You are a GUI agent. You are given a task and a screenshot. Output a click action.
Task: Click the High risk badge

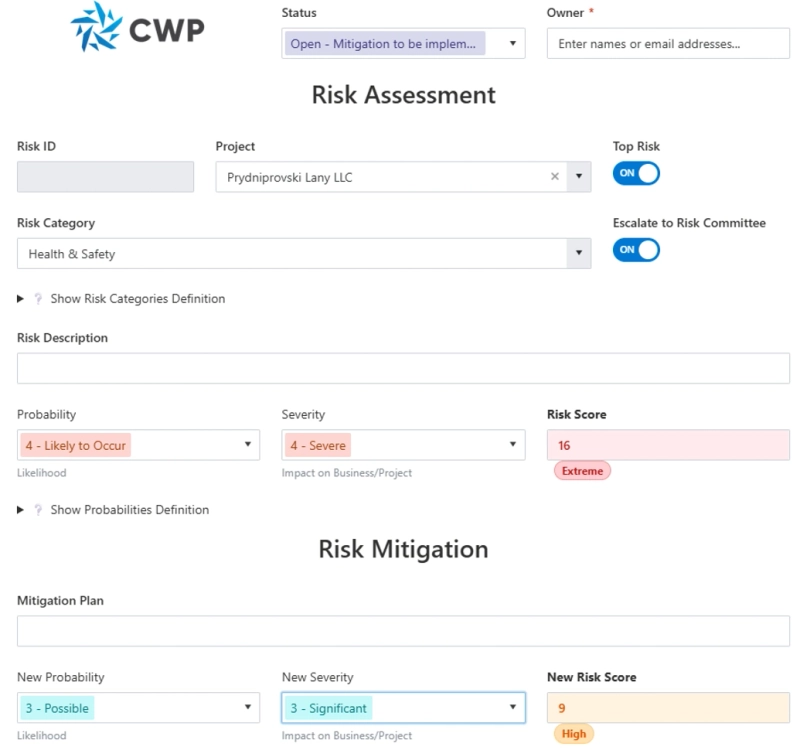pos(573,734)
